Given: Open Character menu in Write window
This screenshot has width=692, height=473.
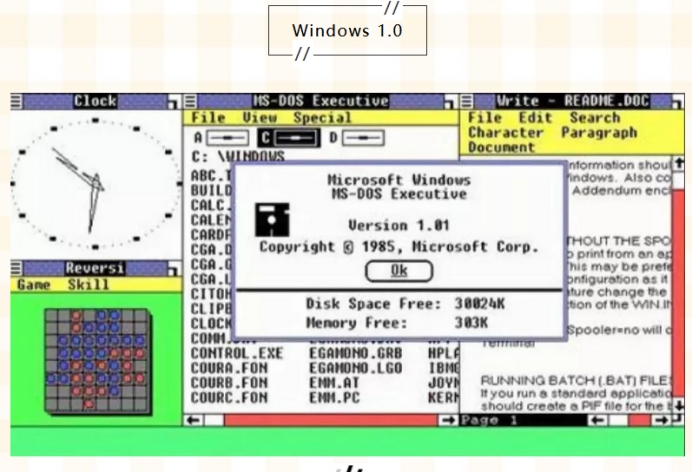Looking at the screenshot, I should 506,132.
